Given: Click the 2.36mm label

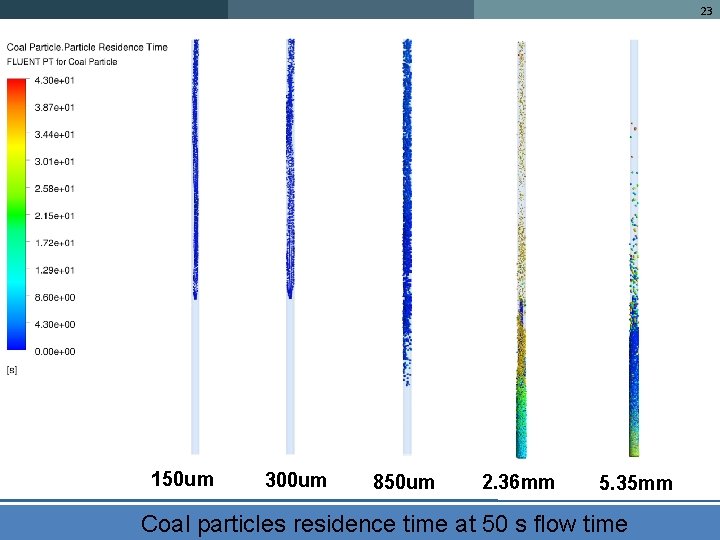Looking at the screenshot, I should pyautogui.click(x=518, y=482).
